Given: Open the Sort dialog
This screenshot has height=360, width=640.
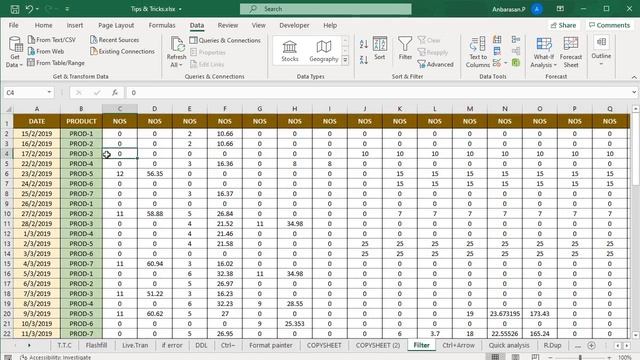Looking at the screenshot, I should tap(380, 49).
